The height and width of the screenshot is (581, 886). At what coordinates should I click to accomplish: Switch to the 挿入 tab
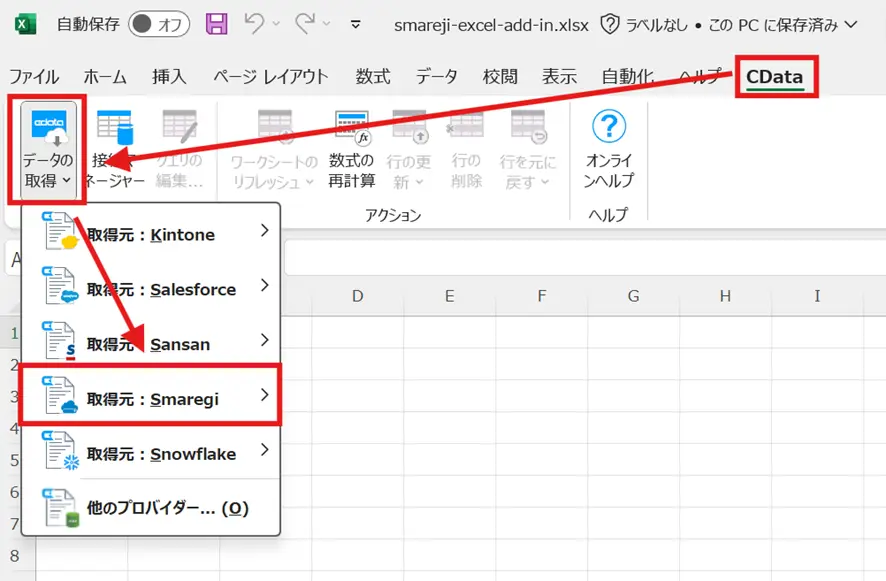(169, 76)
